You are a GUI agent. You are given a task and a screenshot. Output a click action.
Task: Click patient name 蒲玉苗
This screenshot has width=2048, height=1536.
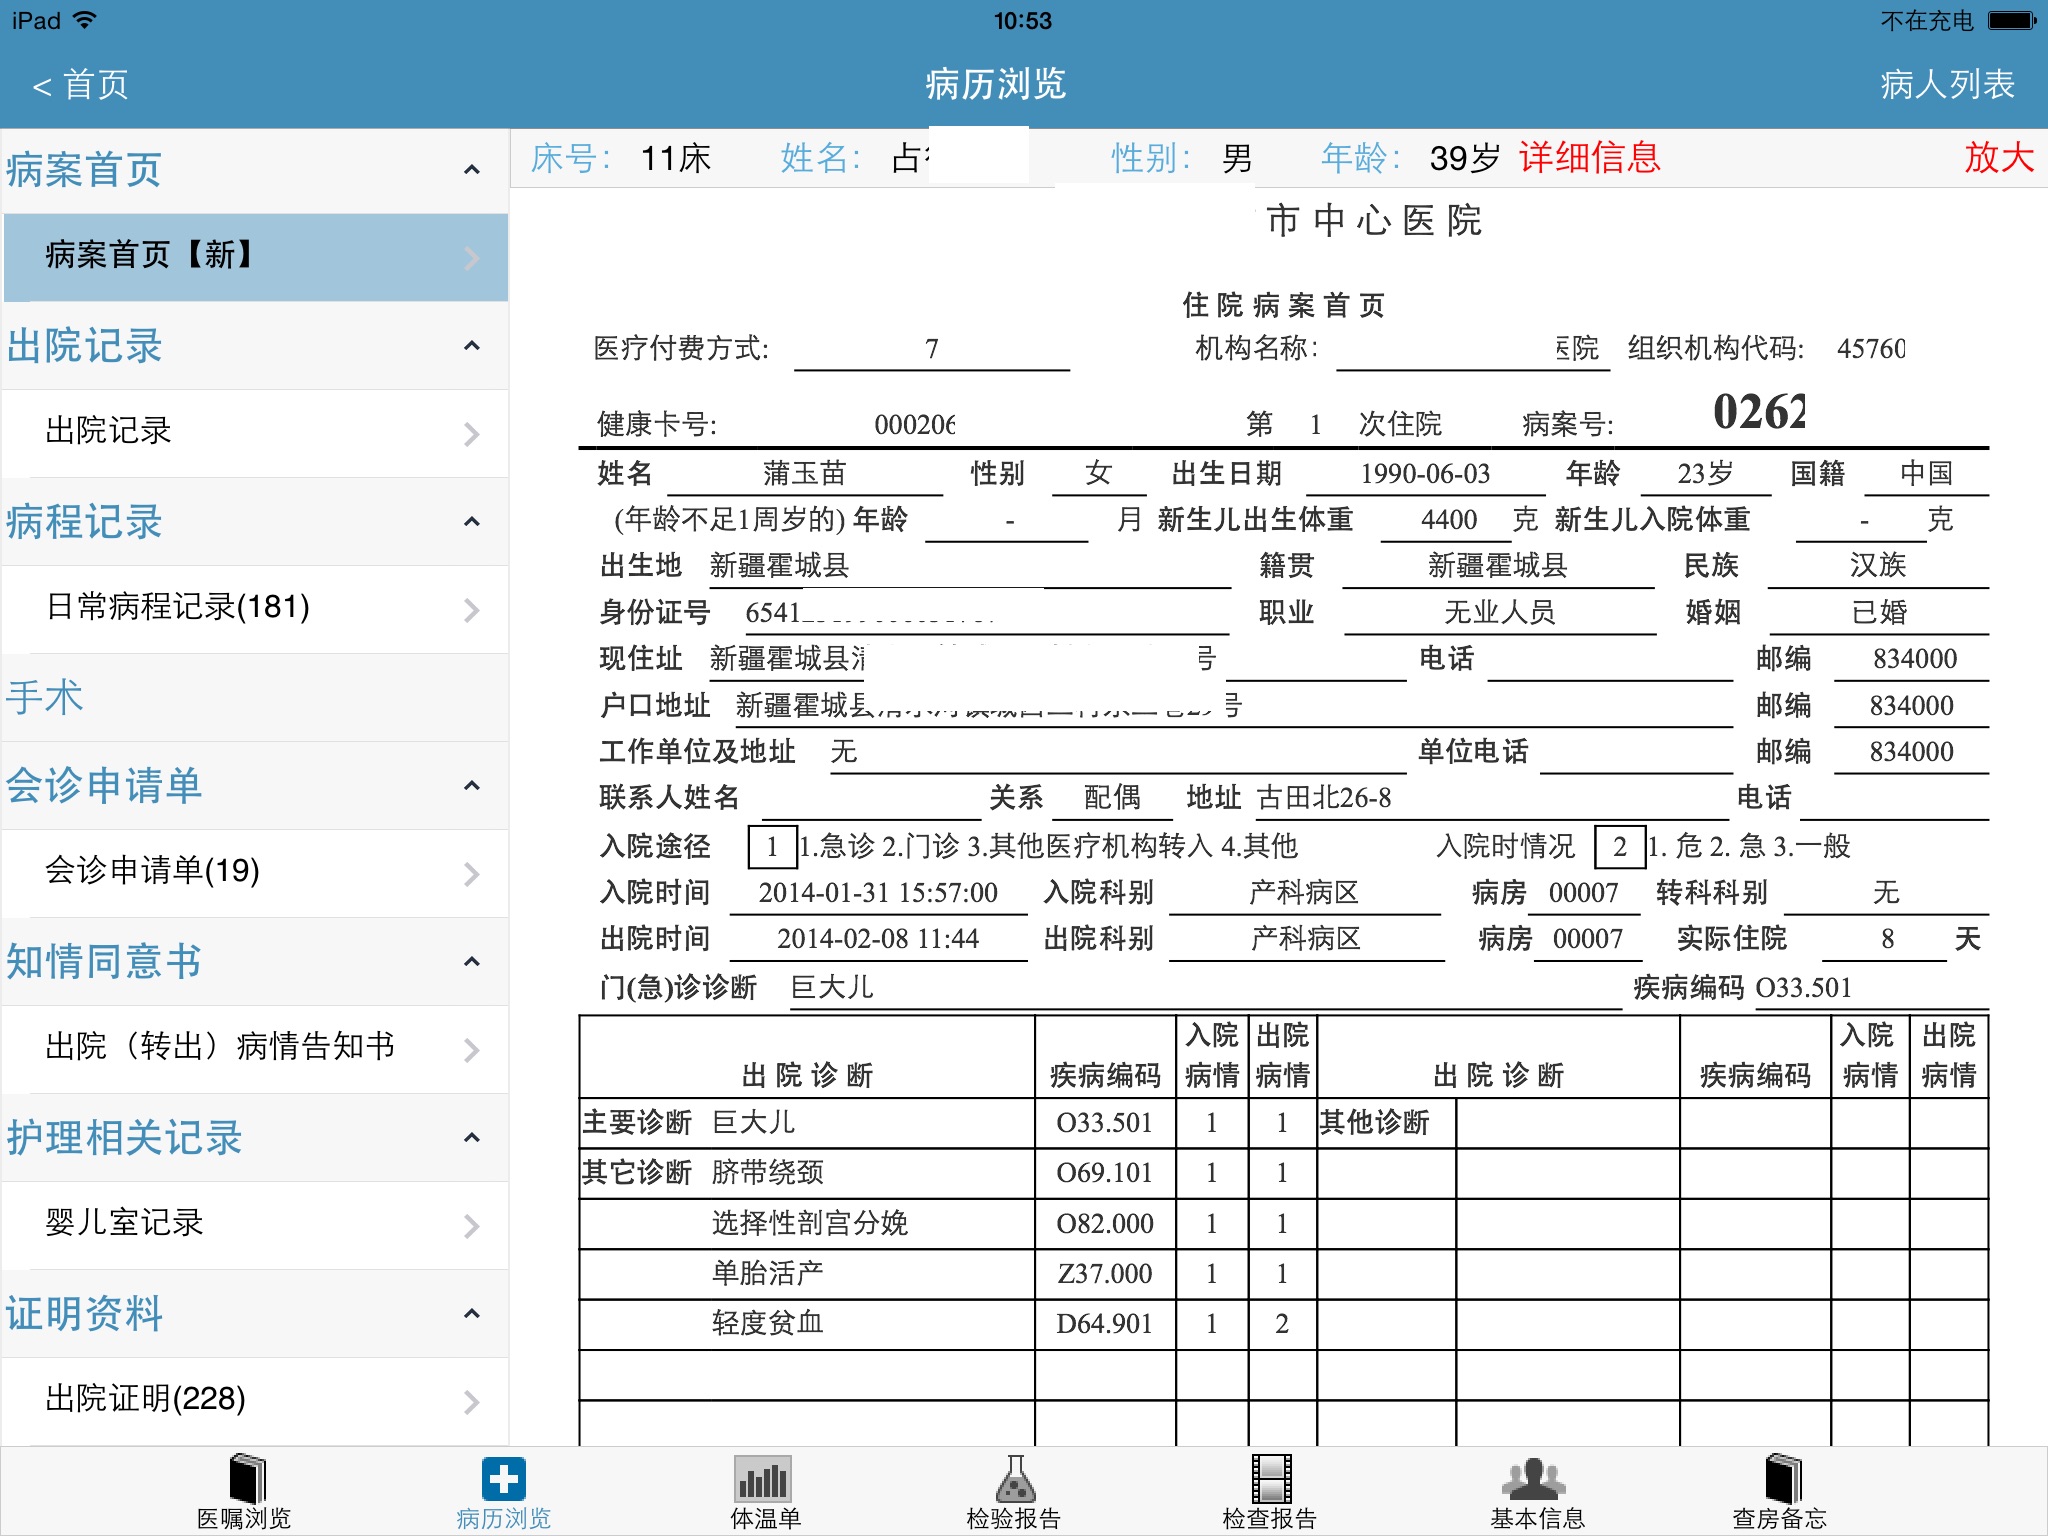click(x=804, y=473)
